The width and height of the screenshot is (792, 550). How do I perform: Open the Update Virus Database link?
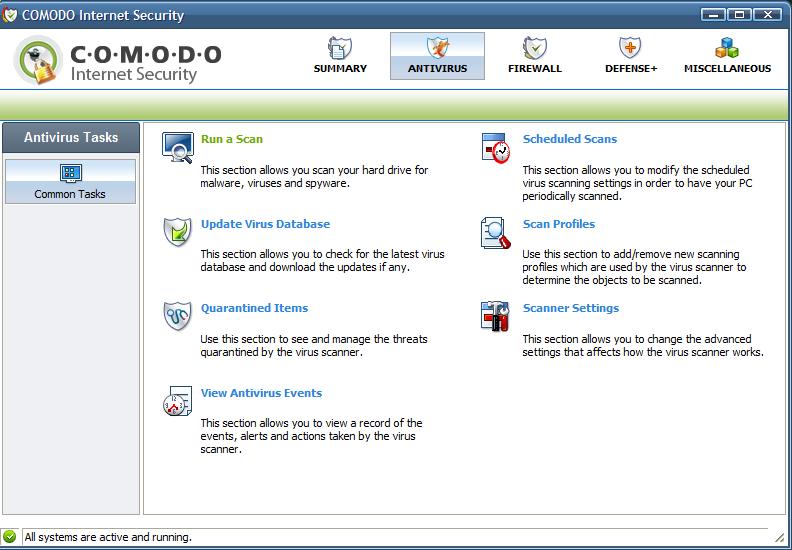coord(265,224)
